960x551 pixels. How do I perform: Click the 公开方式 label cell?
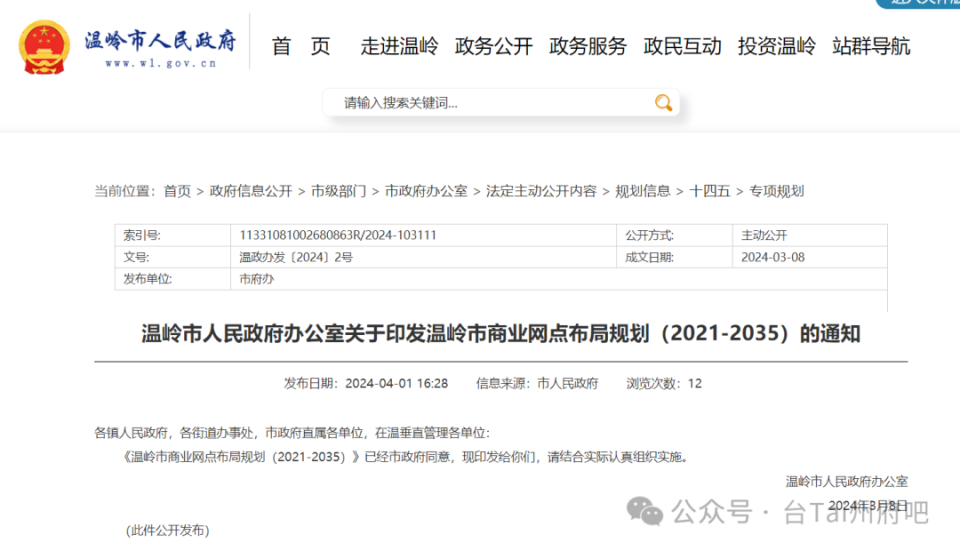click(674, 235)
